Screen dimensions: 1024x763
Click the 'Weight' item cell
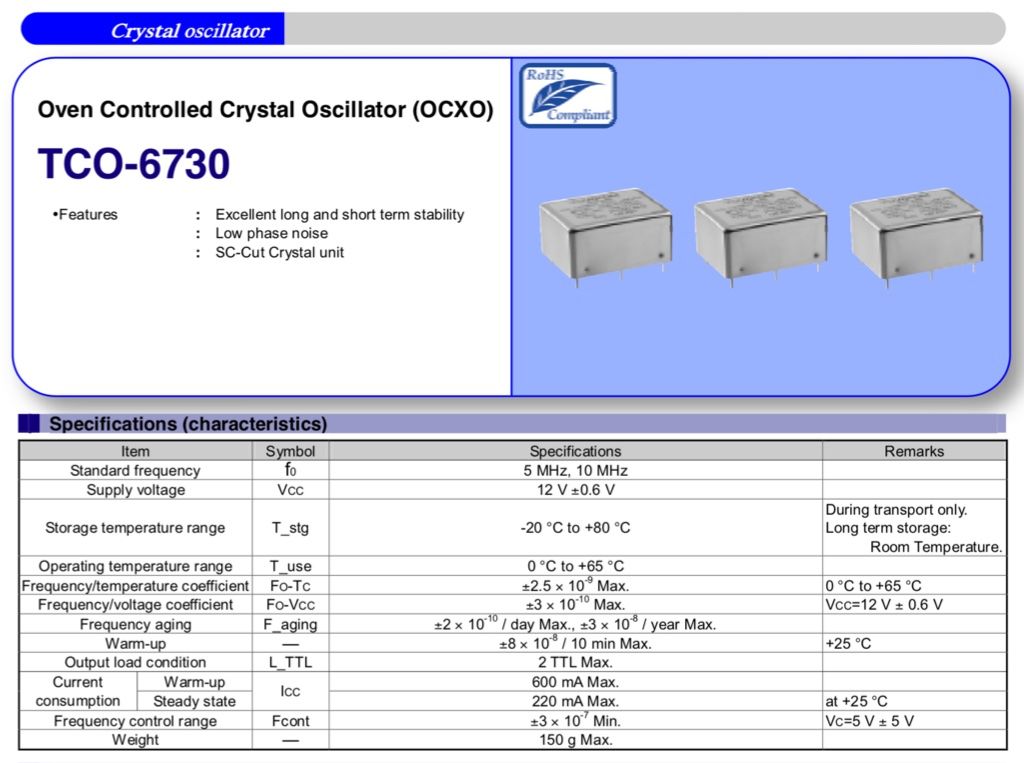coord(135,739)
